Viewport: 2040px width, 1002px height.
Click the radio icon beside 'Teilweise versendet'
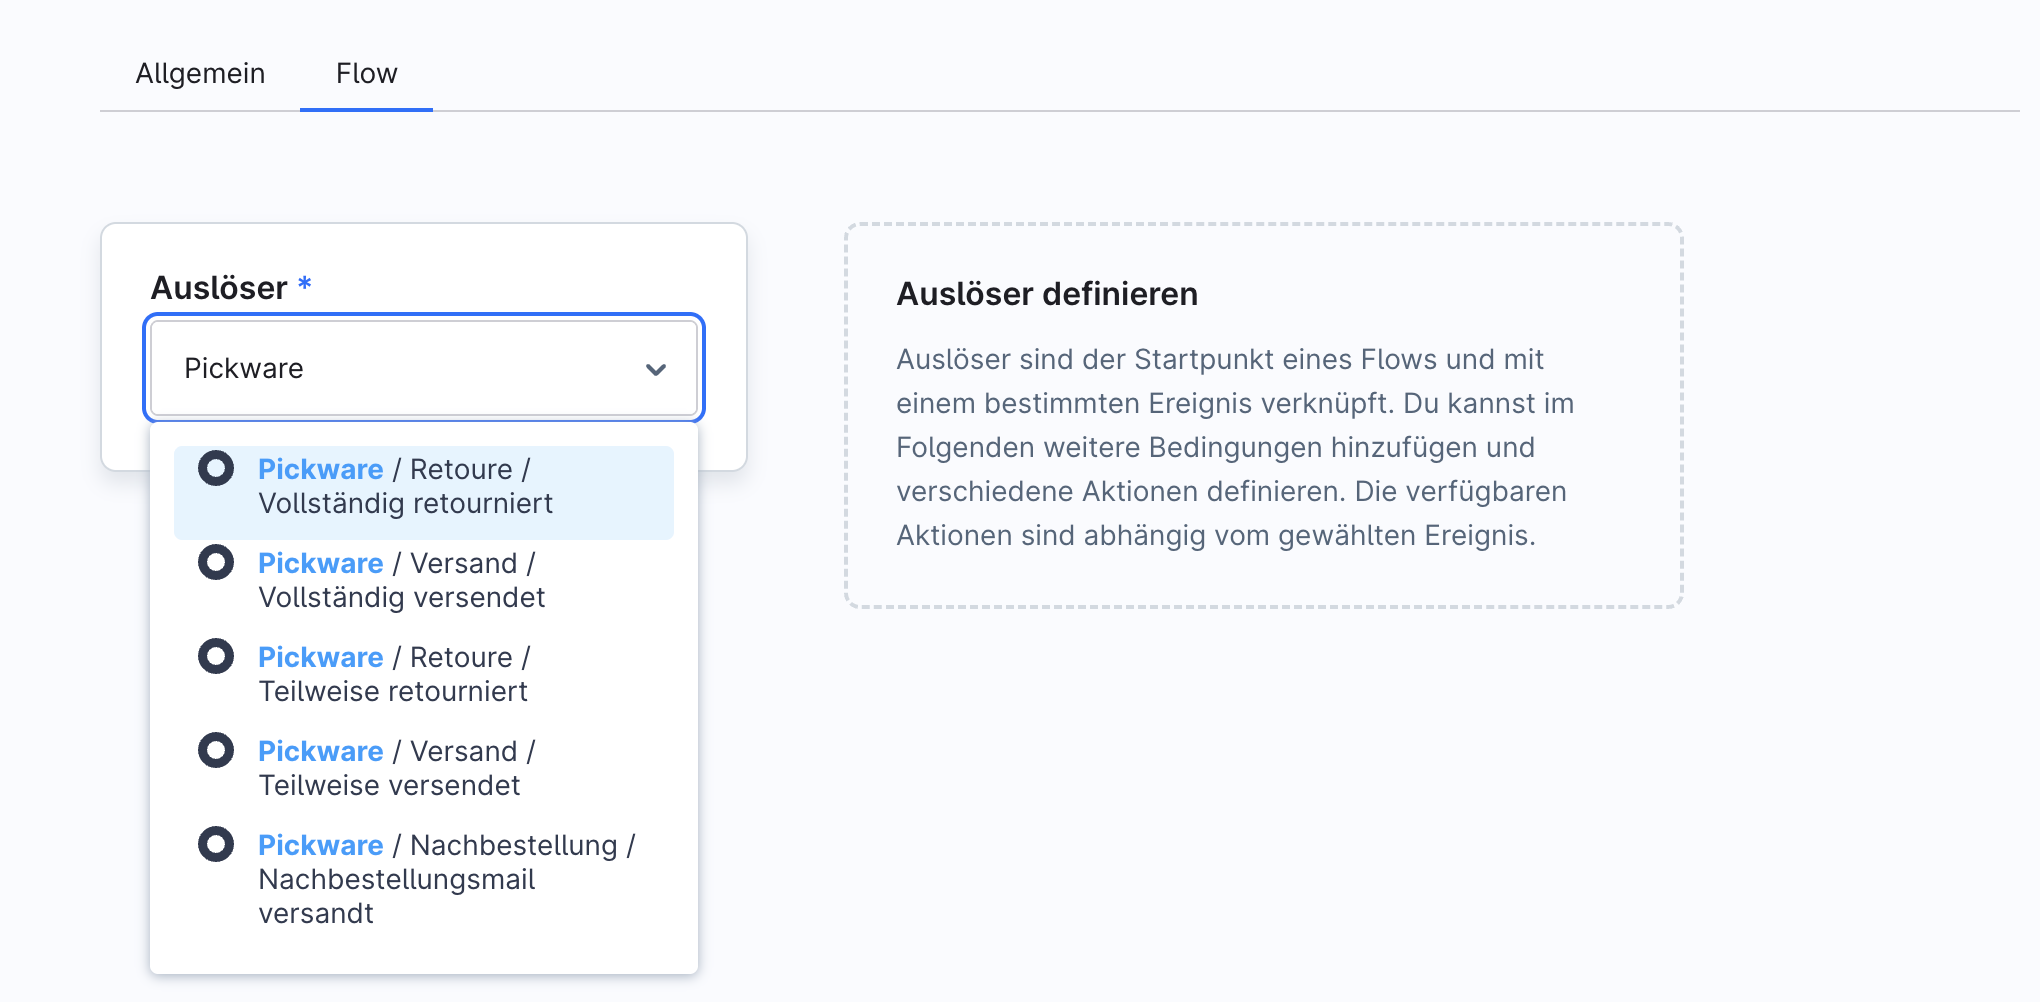pos(214,749)
